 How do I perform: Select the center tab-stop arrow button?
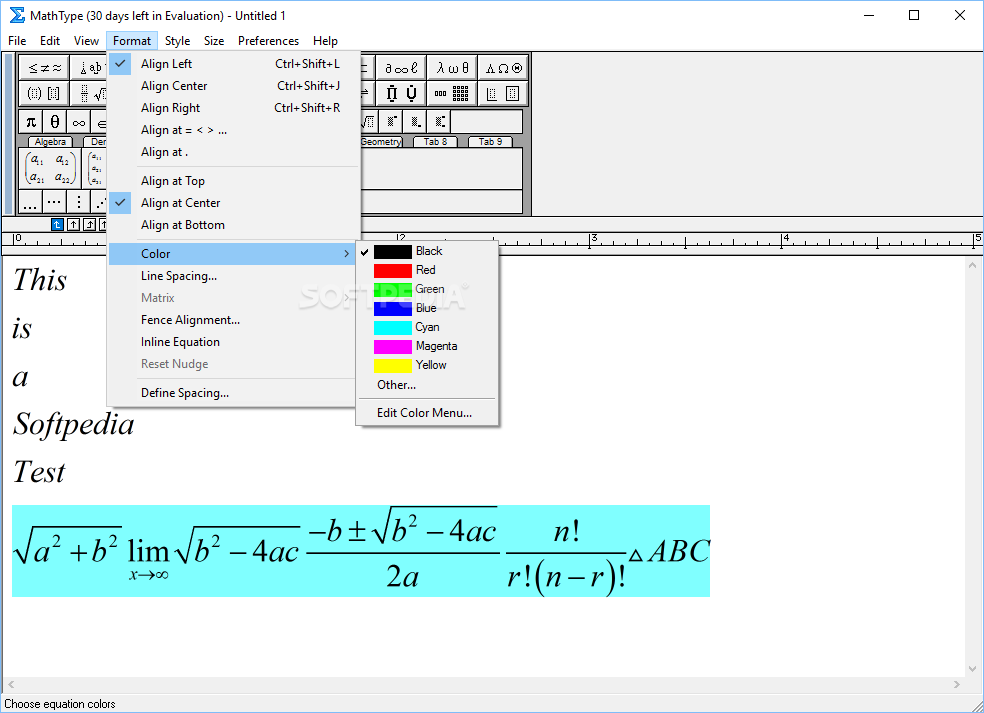tap(73, 224)
